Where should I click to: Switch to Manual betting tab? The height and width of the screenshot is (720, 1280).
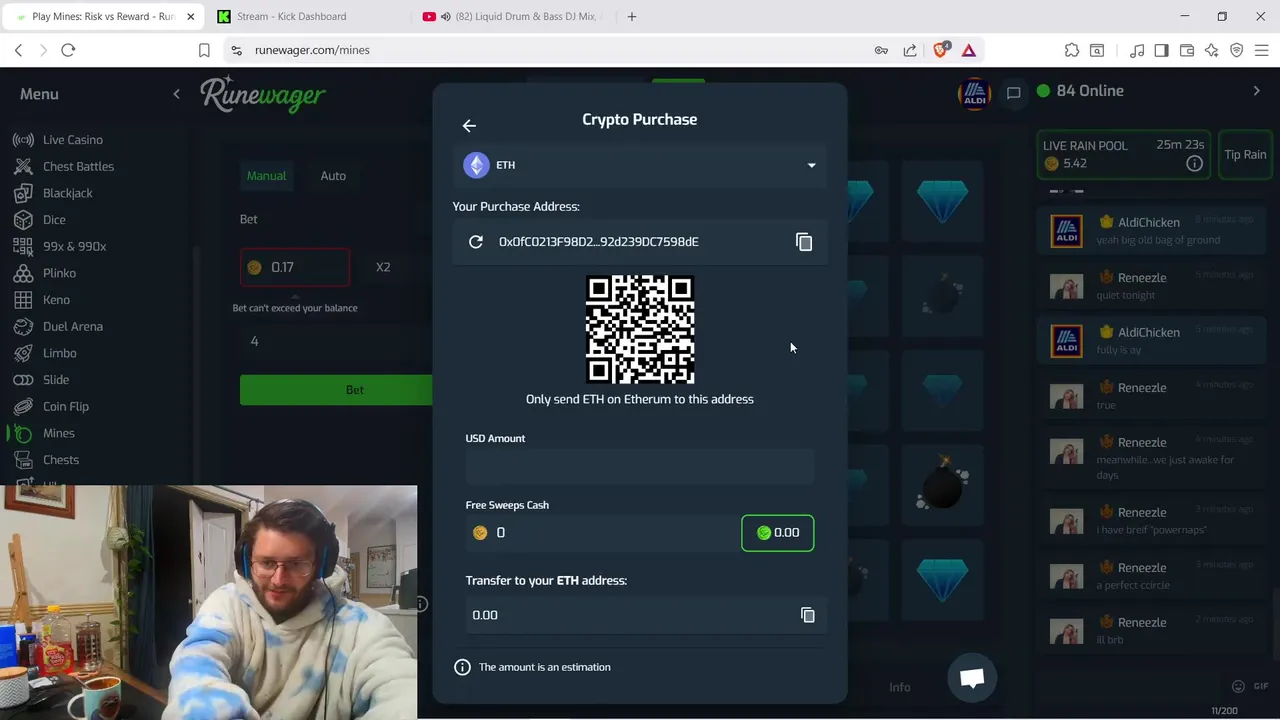(x=266, y=176)
